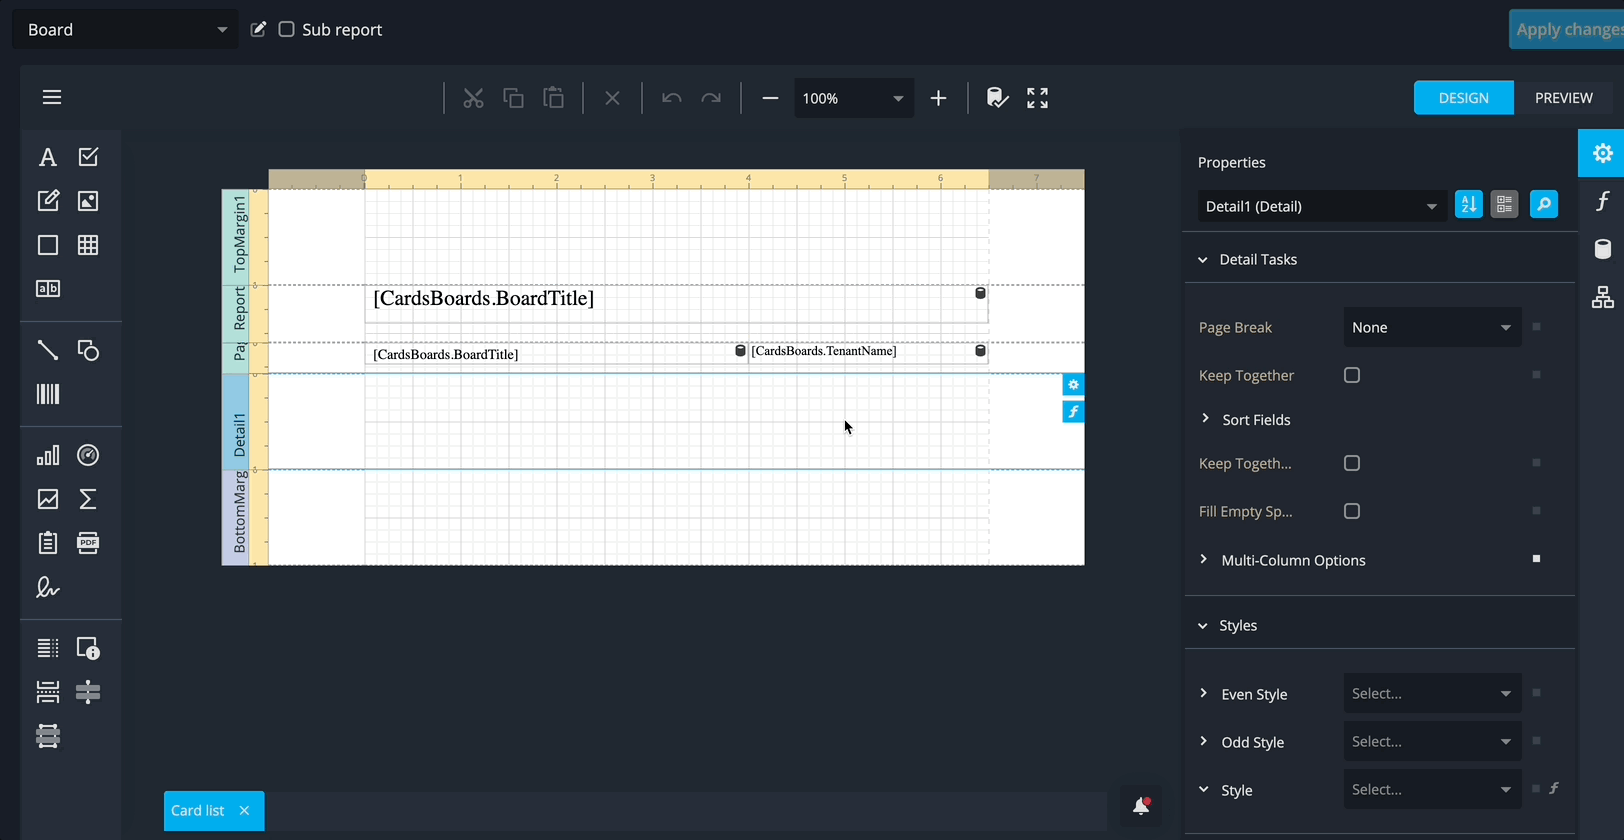Click the Cut scissors toolbar icon

pos(473,98)
